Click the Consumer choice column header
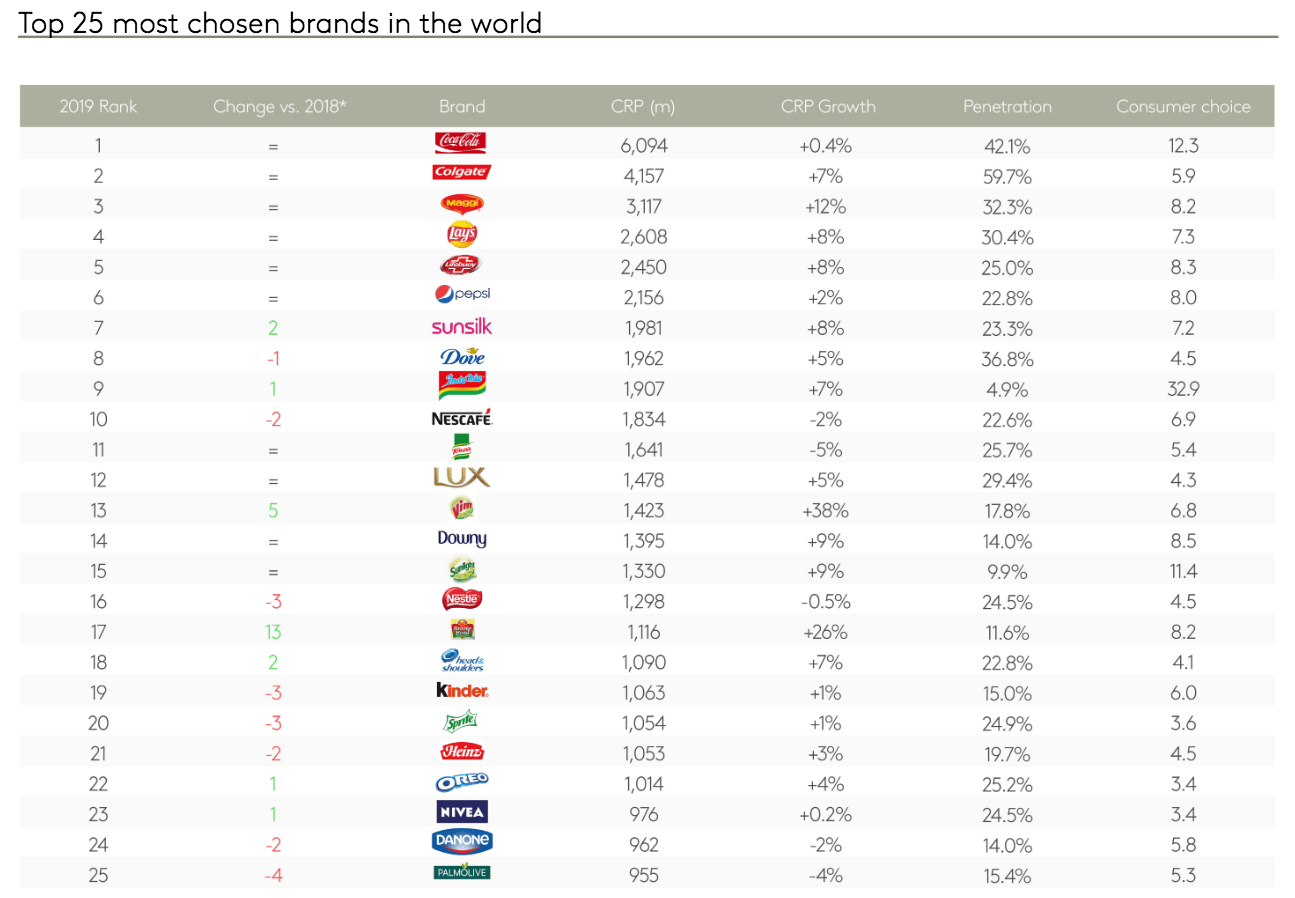 (x=1183, y=107)
